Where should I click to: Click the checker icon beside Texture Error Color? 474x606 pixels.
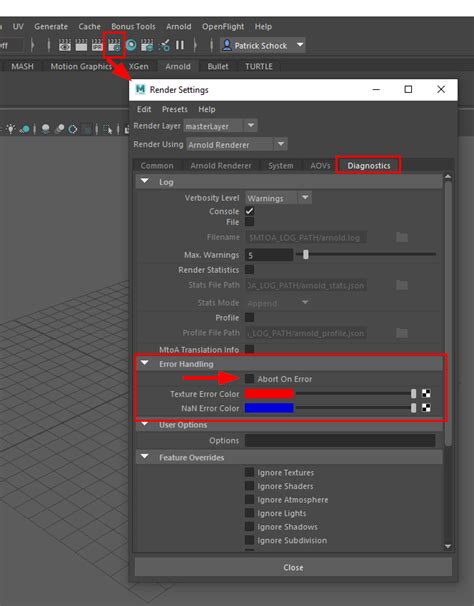pyautogui.click(x=426, y=394)
